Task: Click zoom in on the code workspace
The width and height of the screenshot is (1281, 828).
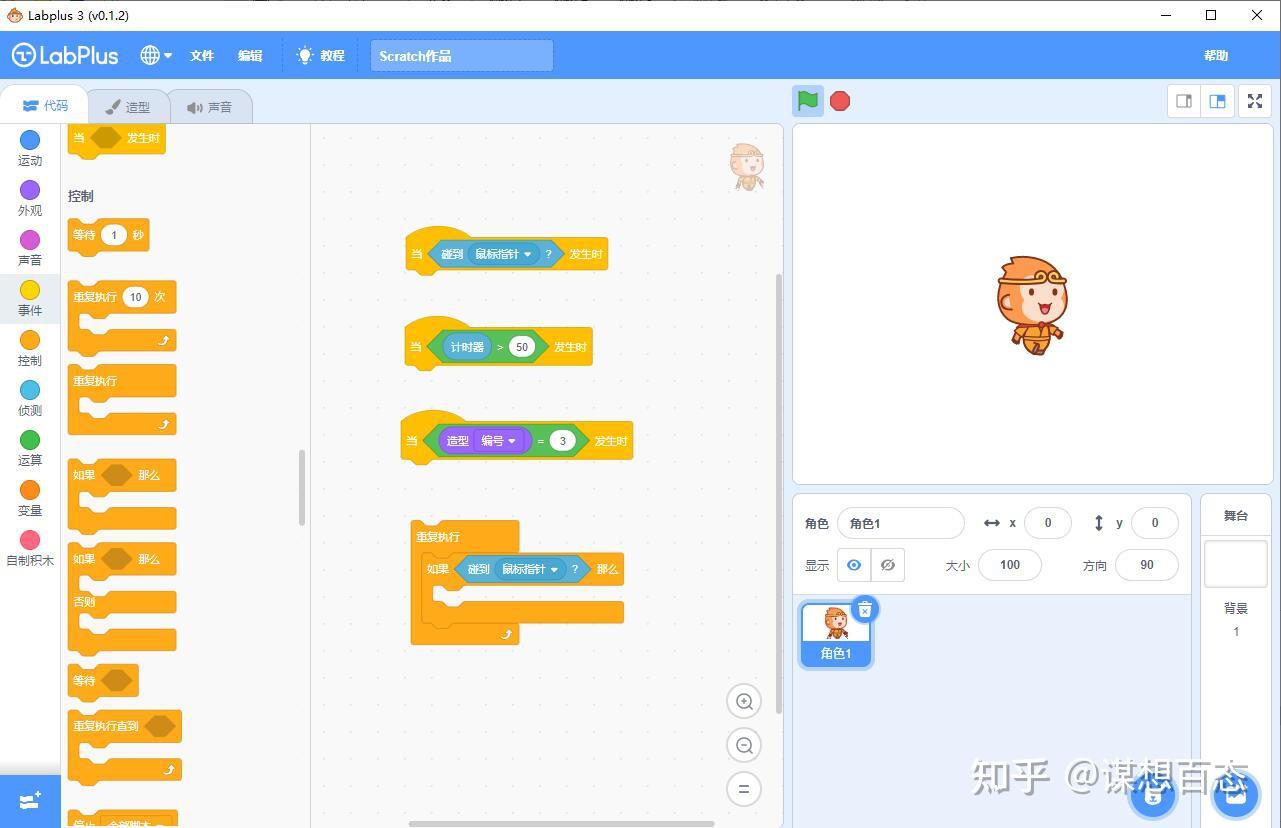Action: 743,701
